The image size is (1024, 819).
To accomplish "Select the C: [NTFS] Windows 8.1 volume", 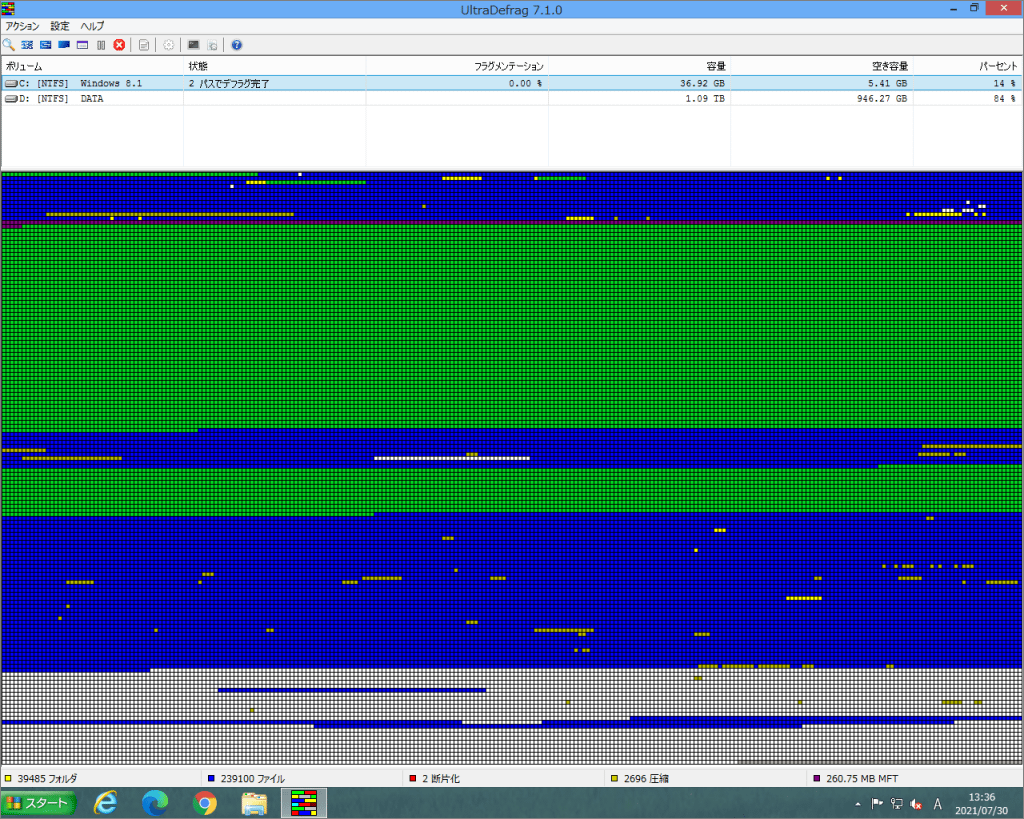I will (511, 83).
